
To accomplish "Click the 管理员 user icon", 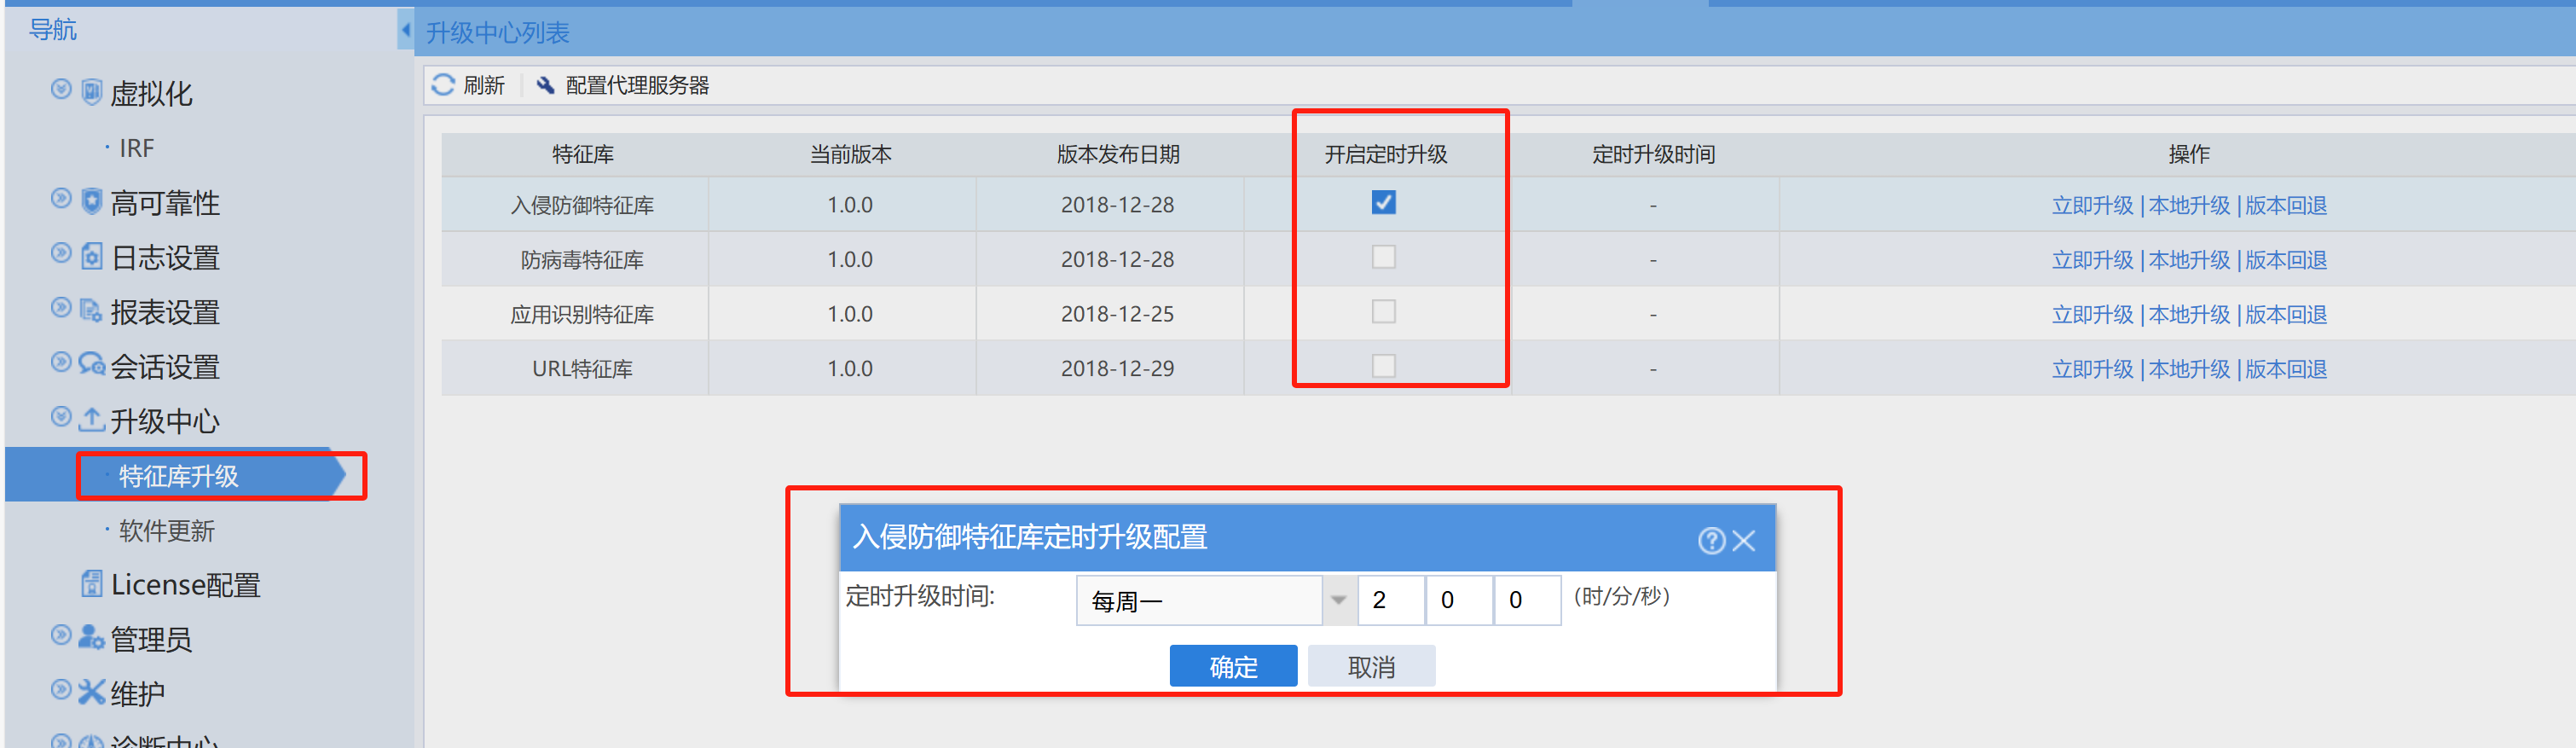I will coord(92,637).
